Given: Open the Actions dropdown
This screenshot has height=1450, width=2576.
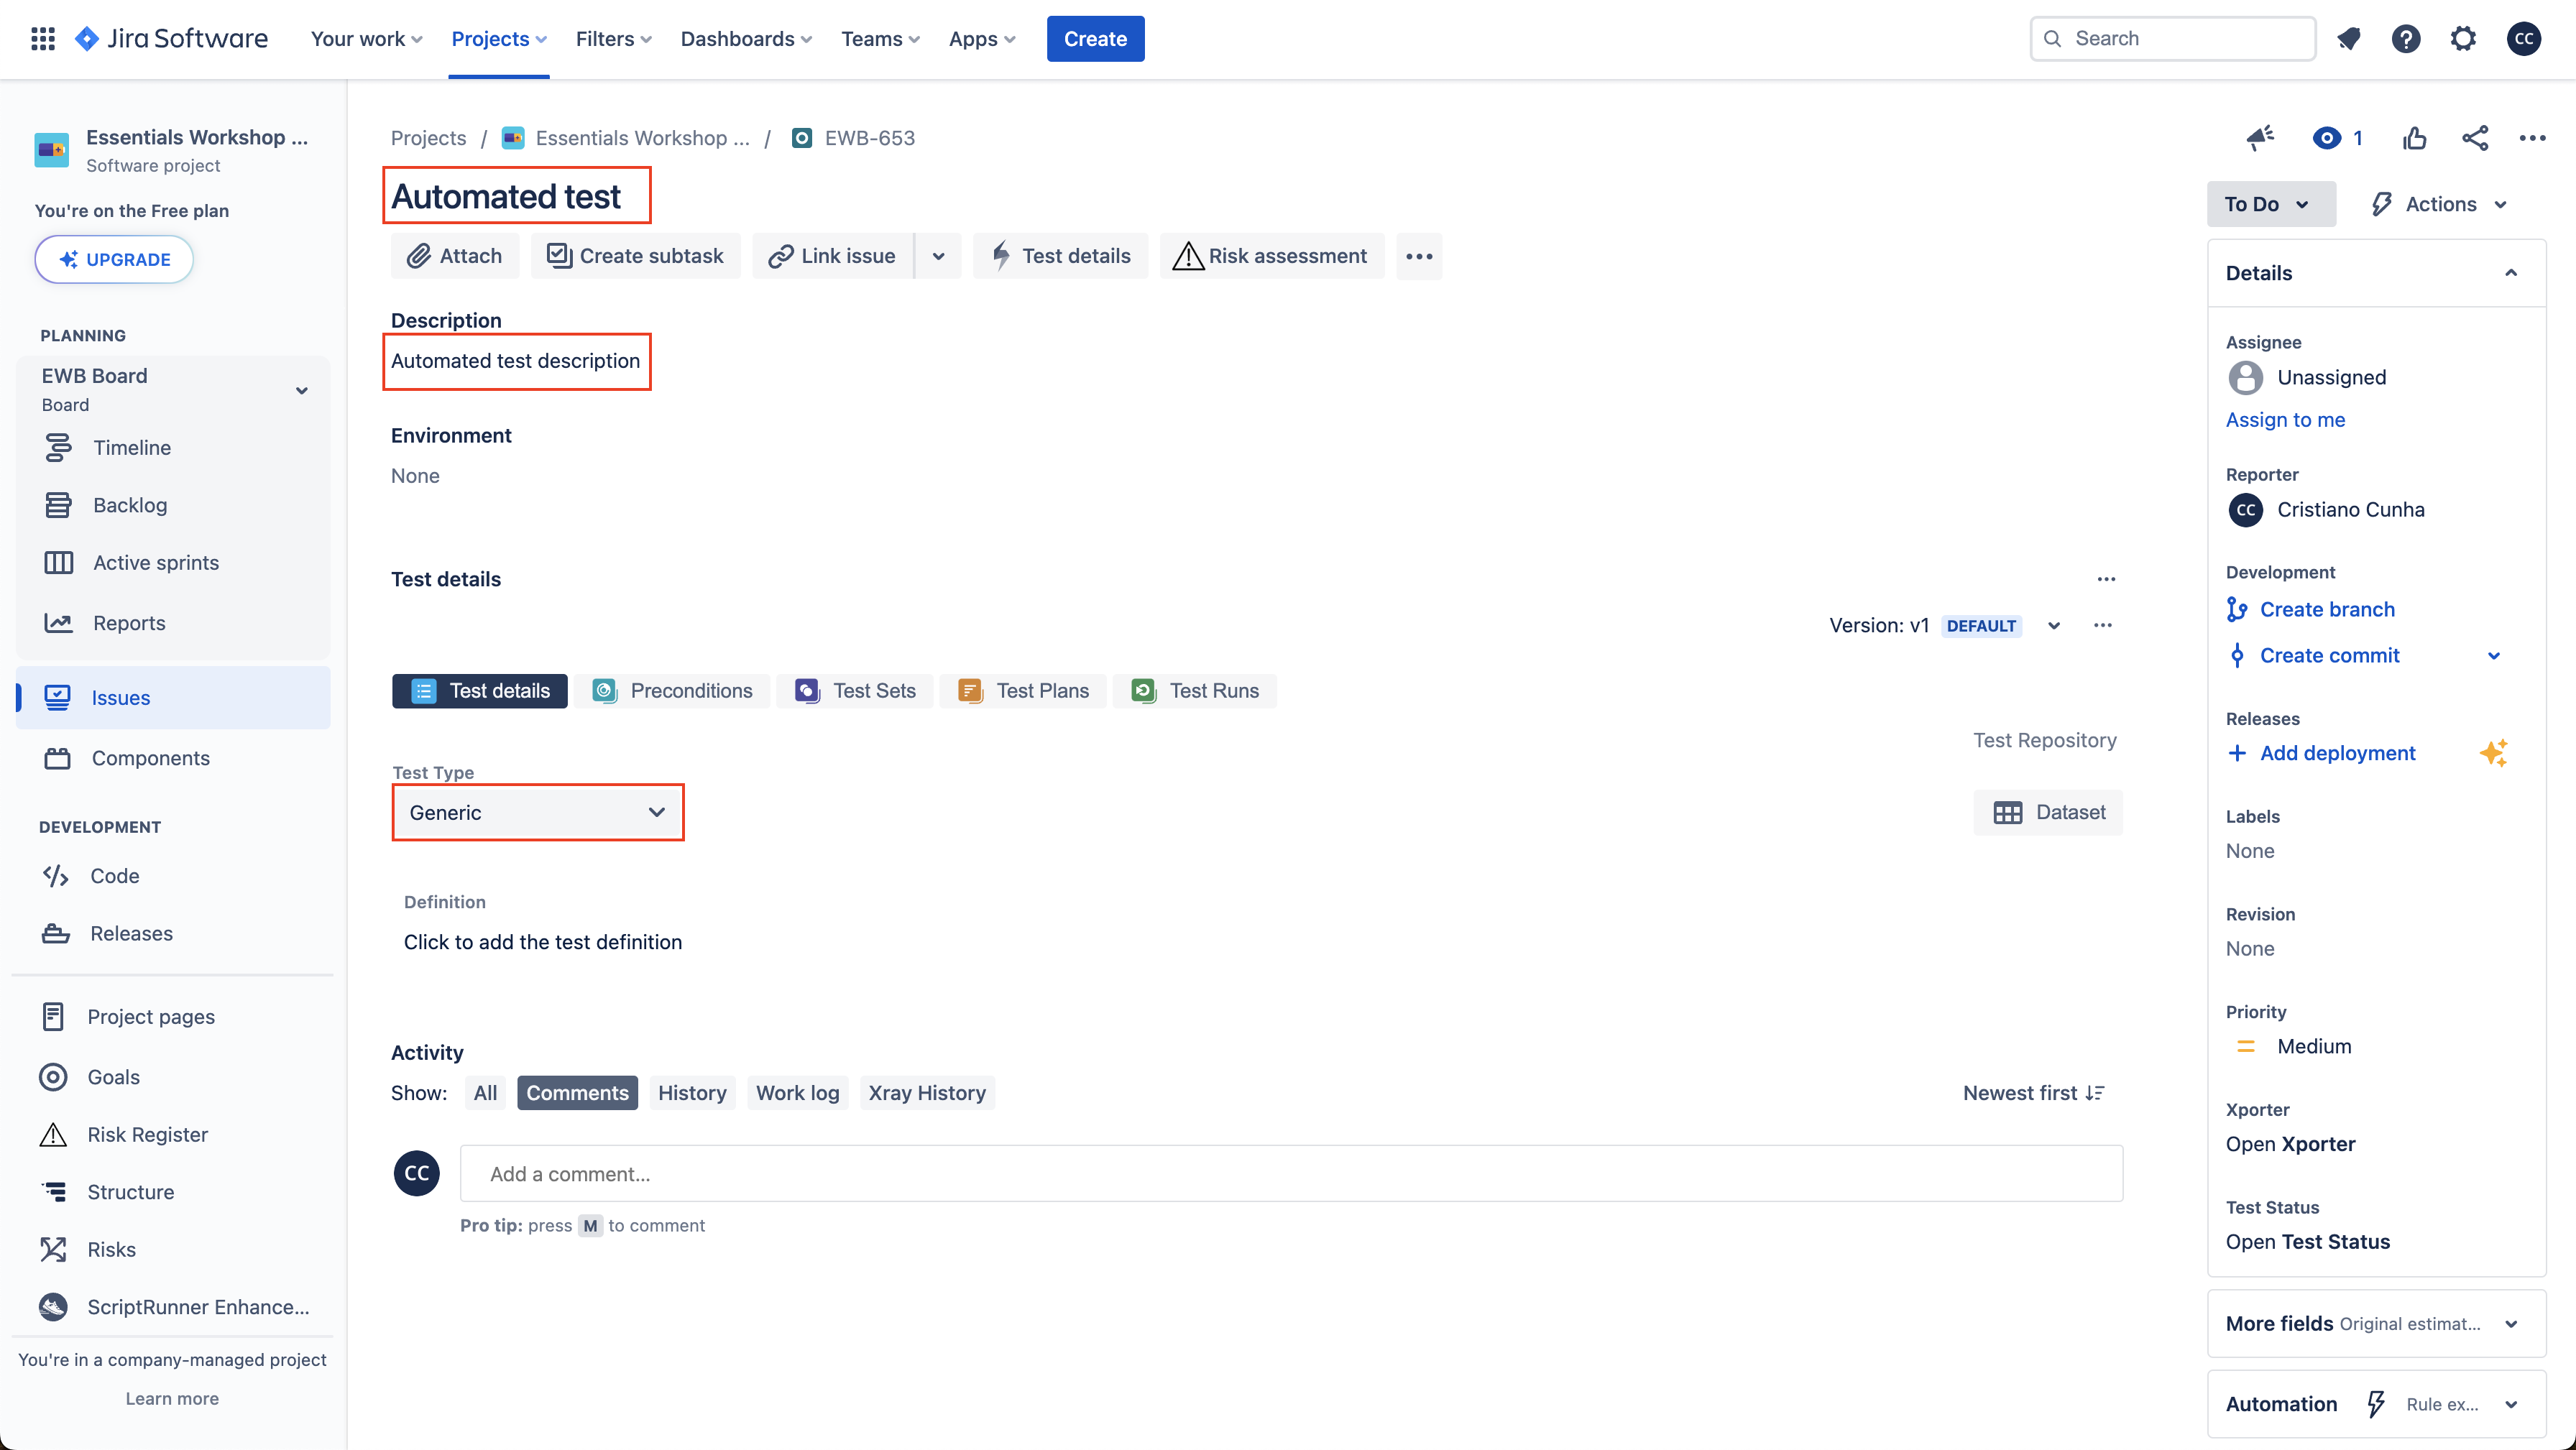Looking at the screenshot, I should tap(2439, 204).
